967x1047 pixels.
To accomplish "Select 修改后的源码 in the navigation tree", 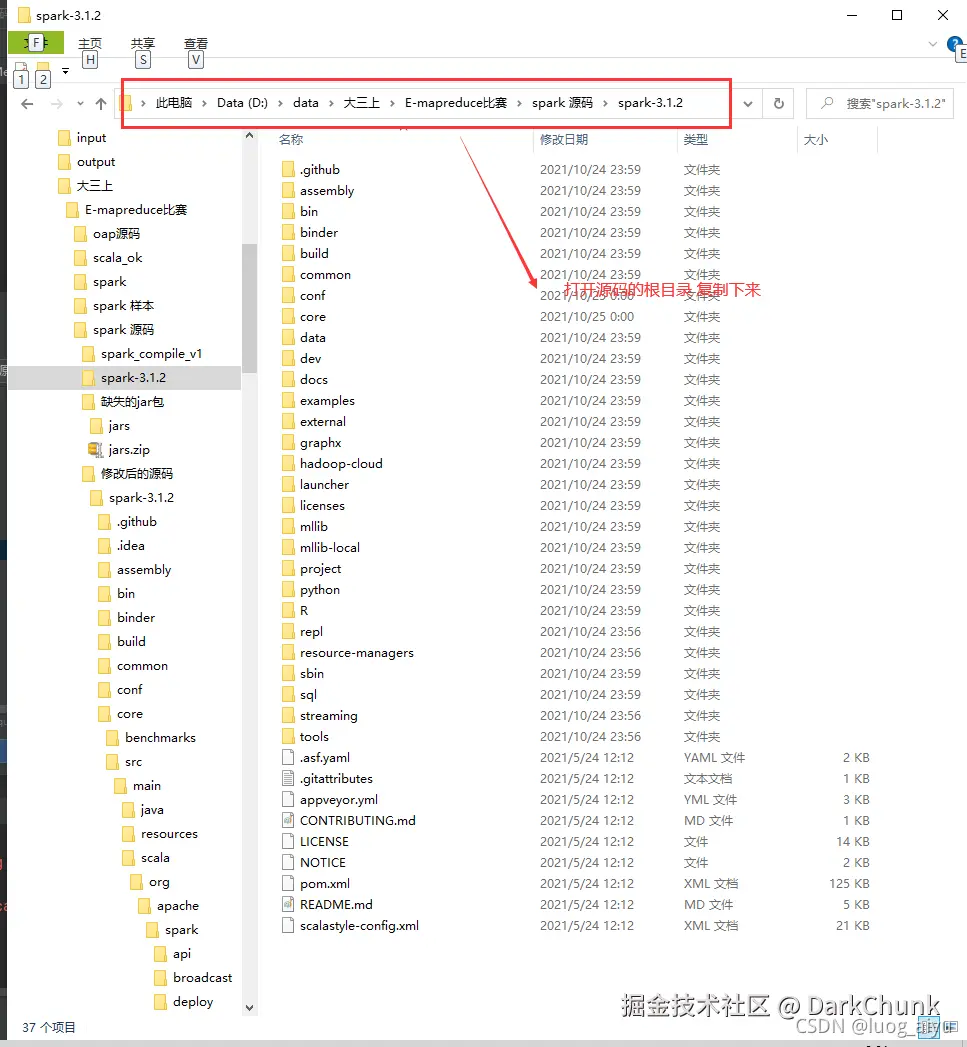I will 128,474.
